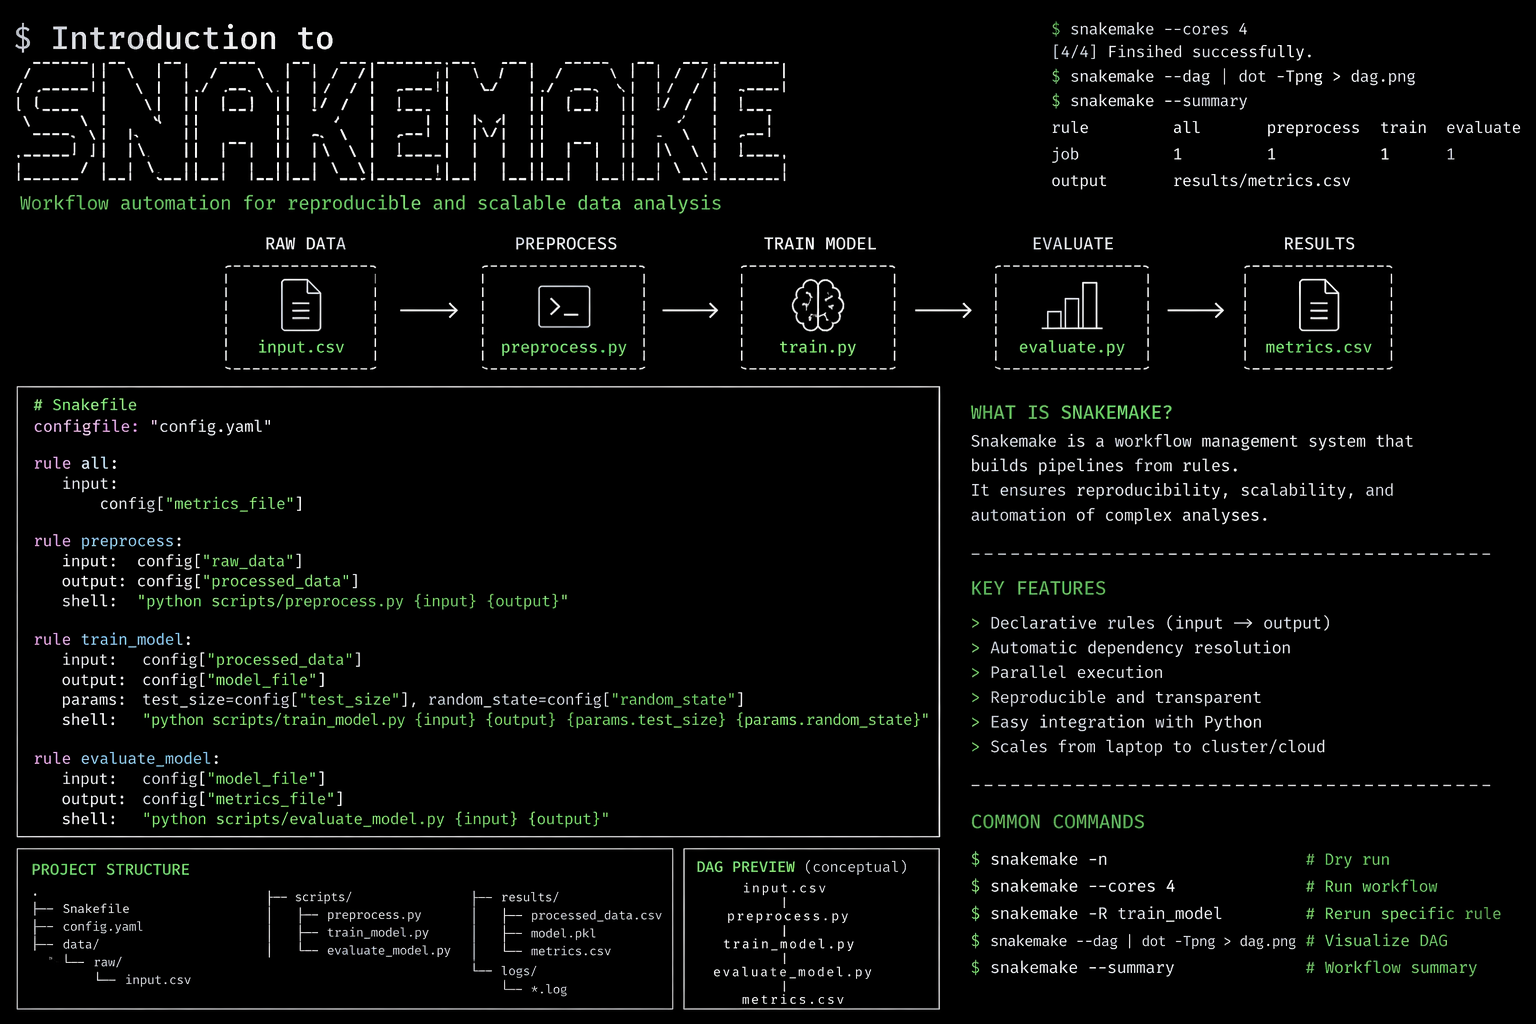Click the 'KEY FEATURES' heading
1536x1024 pixels.
point(1038,589)
